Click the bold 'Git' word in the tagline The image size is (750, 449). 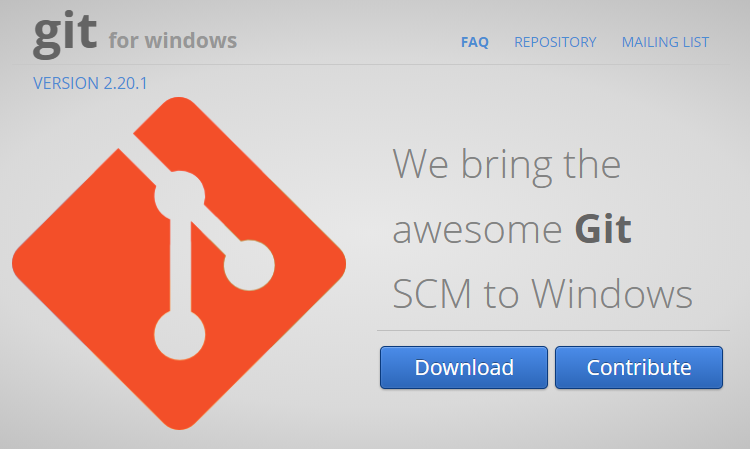[x=603, y=230]
